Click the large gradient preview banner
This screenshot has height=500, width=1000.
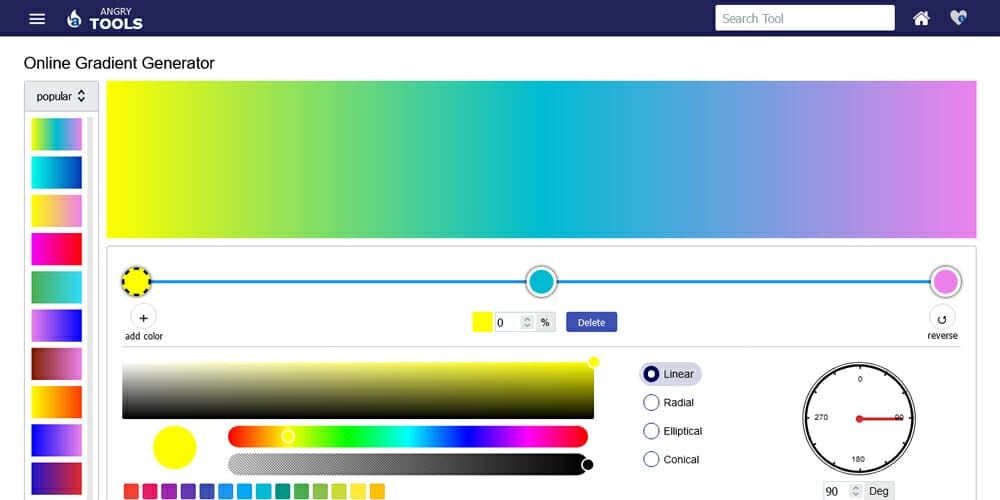tap(541, 159)
